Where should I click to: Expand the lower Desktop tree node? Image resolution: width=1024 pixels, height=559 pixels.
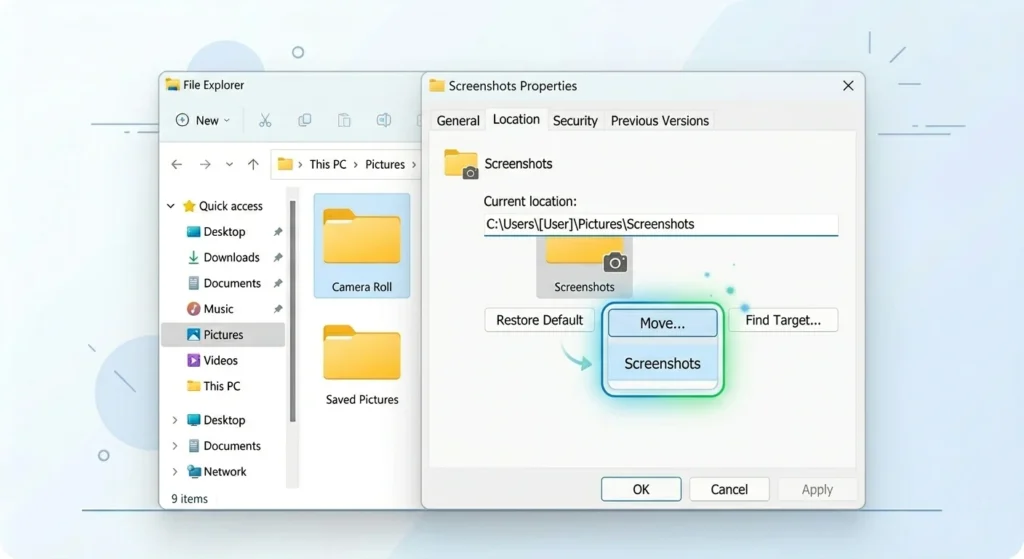[x=174, y=420]
